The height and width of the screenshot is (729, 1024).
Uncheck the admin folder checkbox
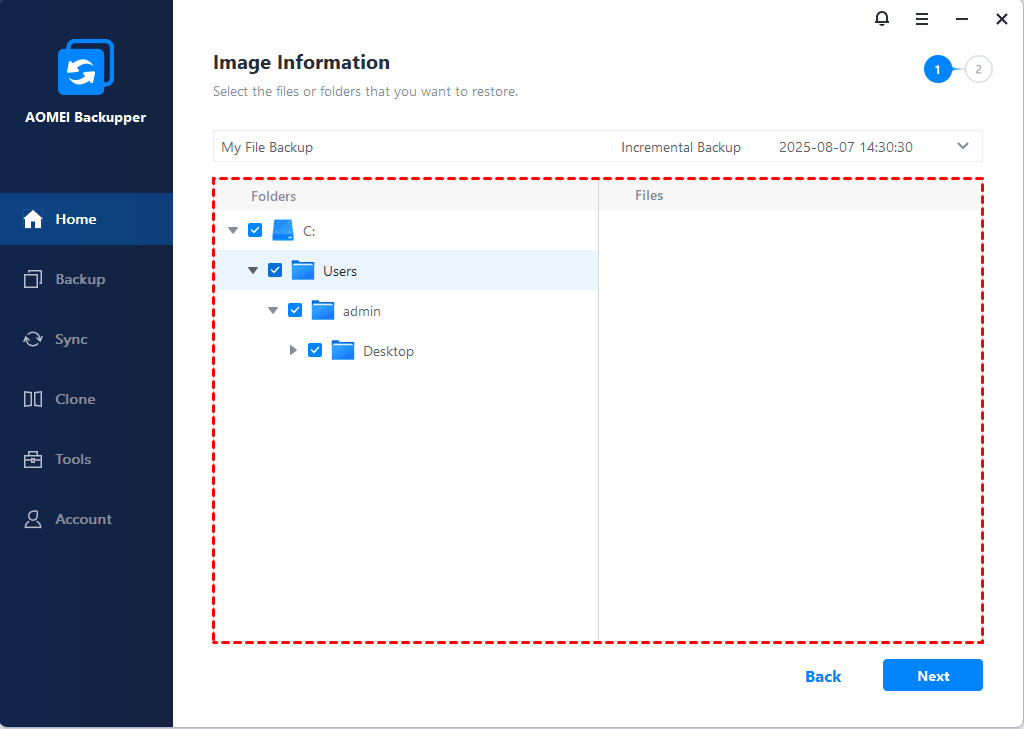[x=295, y=310]
